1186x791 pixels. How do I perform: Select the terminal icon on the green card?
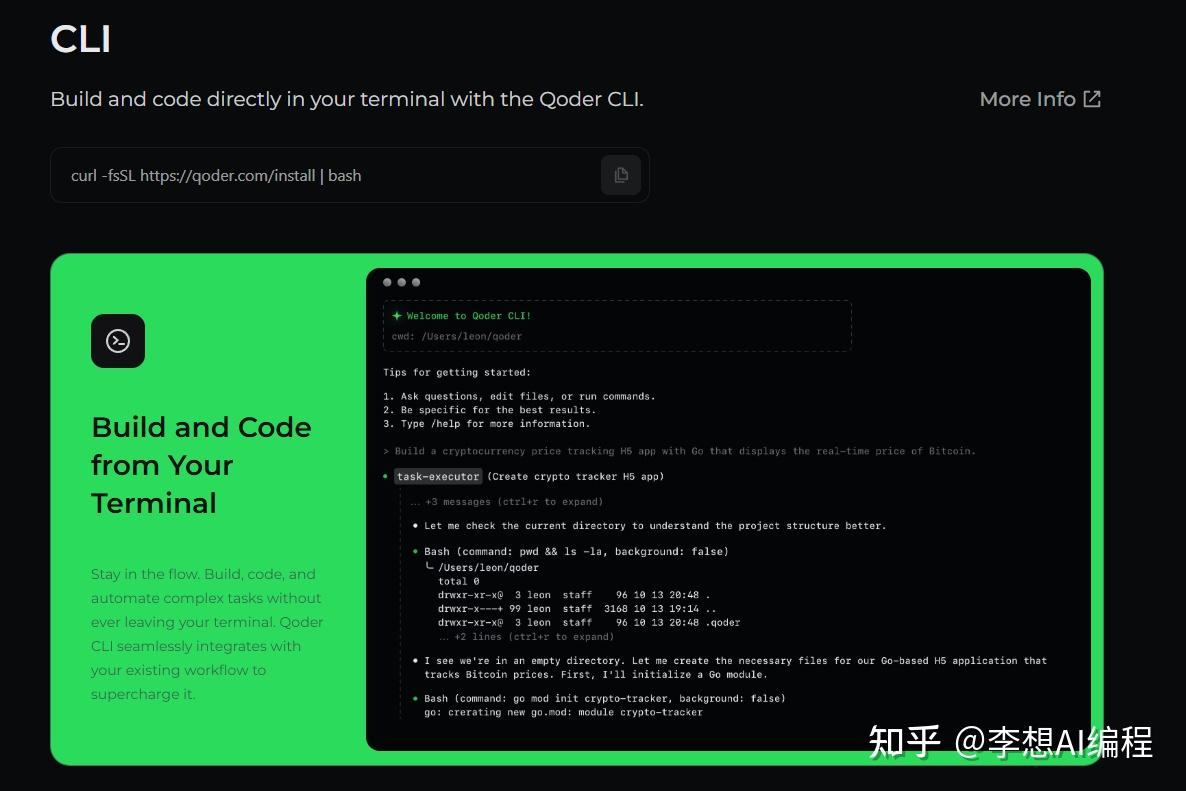[118, 341]
